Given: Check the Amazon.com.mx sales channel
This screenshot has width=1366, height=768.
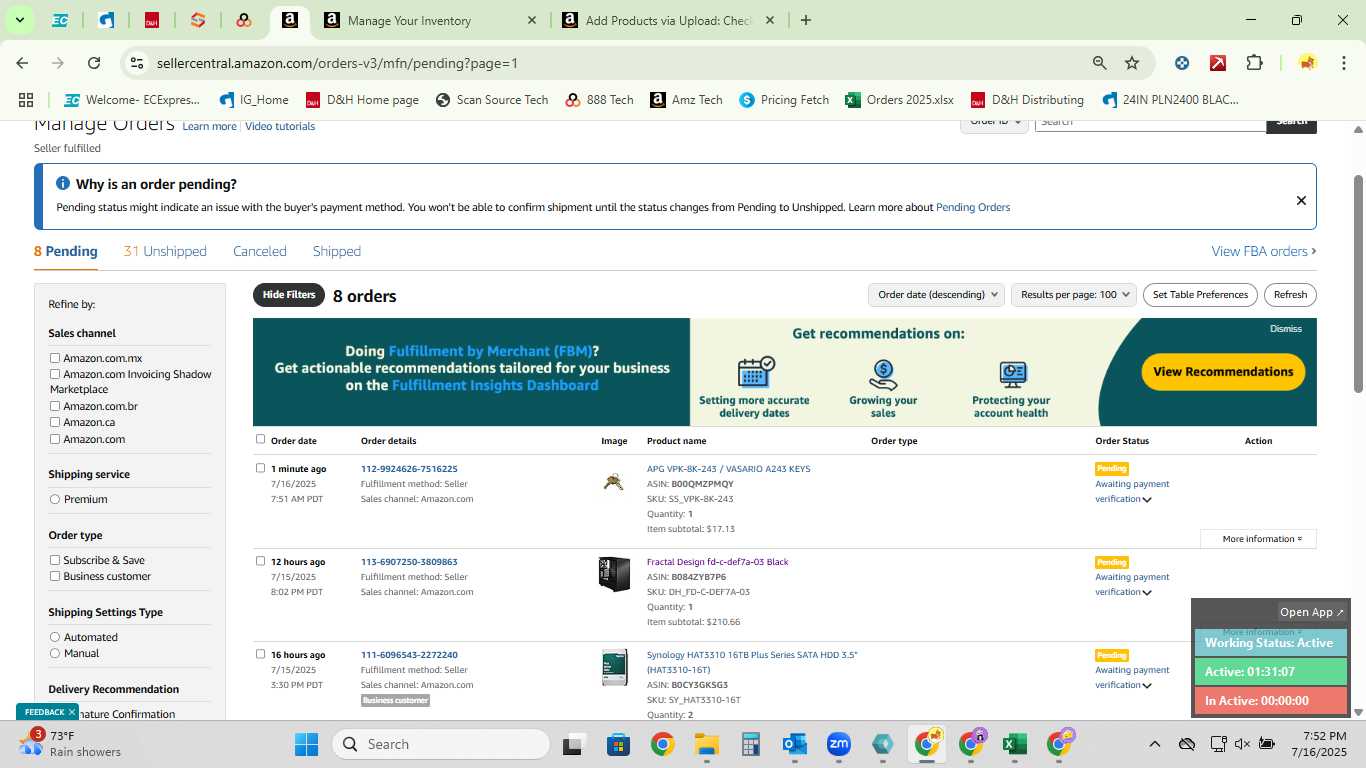Looking at the screenshot, I should tap(55, 358).
